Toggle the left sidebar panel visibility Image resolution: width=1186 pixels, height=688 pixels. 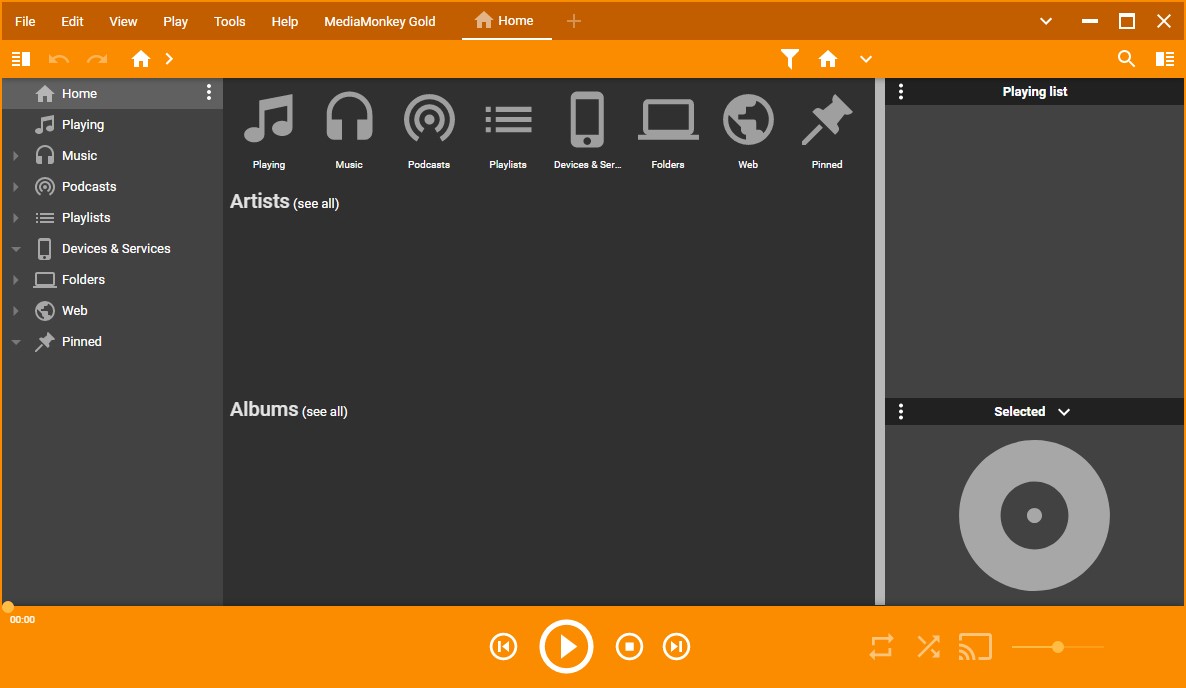tap(21, 59)
